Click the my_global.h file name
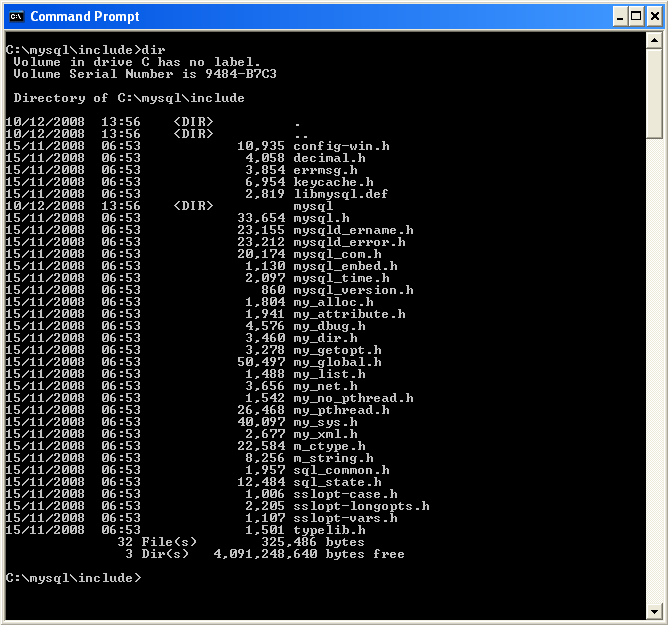Image resolution: width=668 pixels, height=625 pixels. (337, 362)
